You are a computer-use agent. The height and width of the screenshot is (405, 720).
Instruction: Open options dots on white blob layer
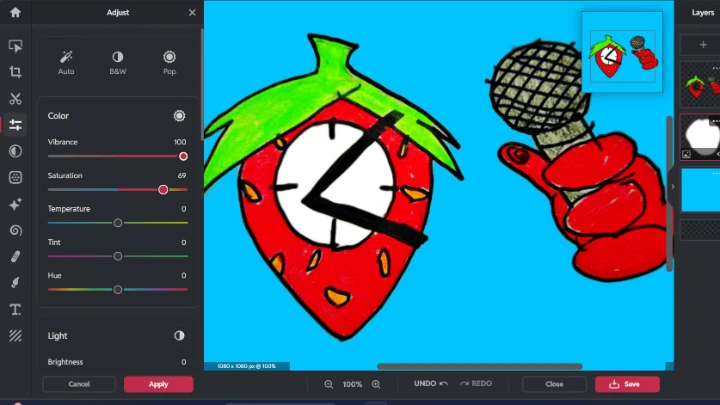tap(715, 121)
